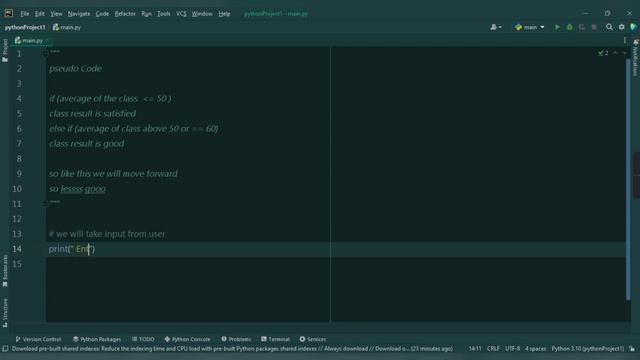The image size is (640, 360).
Task: Click the editor vertical scrollbar
Action: (x=628, y=179)
